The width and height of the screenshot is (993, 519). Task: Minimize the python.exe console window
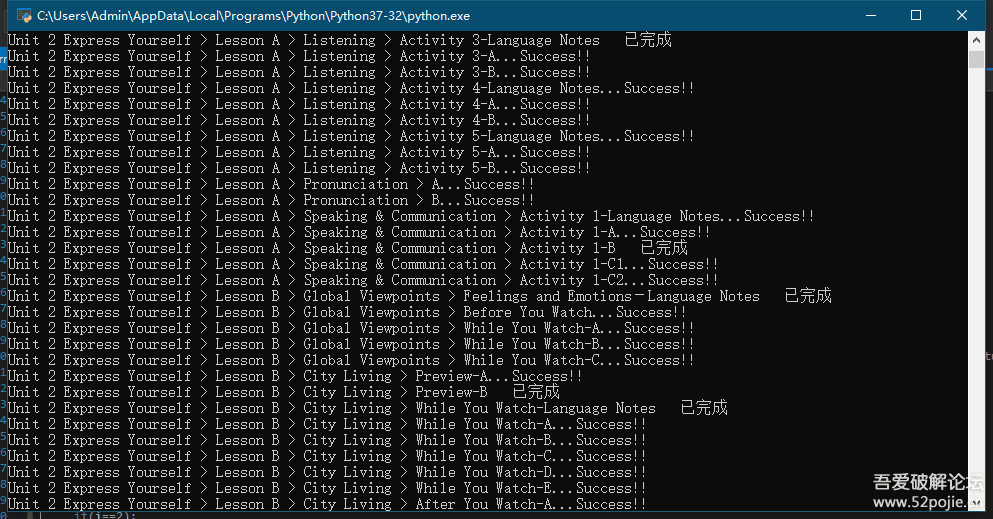(x=871, y=15)
